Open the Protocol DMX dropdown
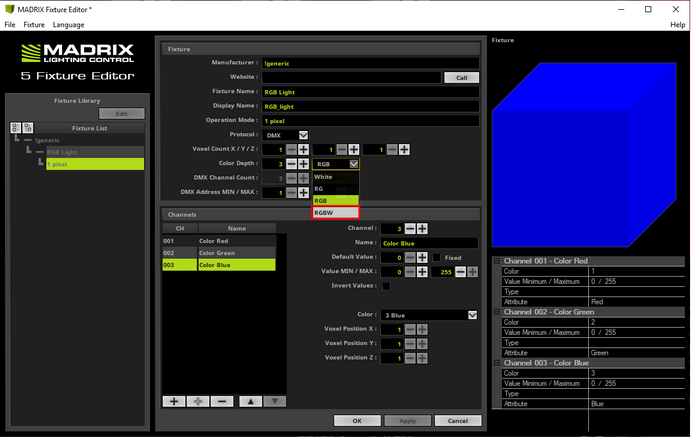 click(285, 135)
